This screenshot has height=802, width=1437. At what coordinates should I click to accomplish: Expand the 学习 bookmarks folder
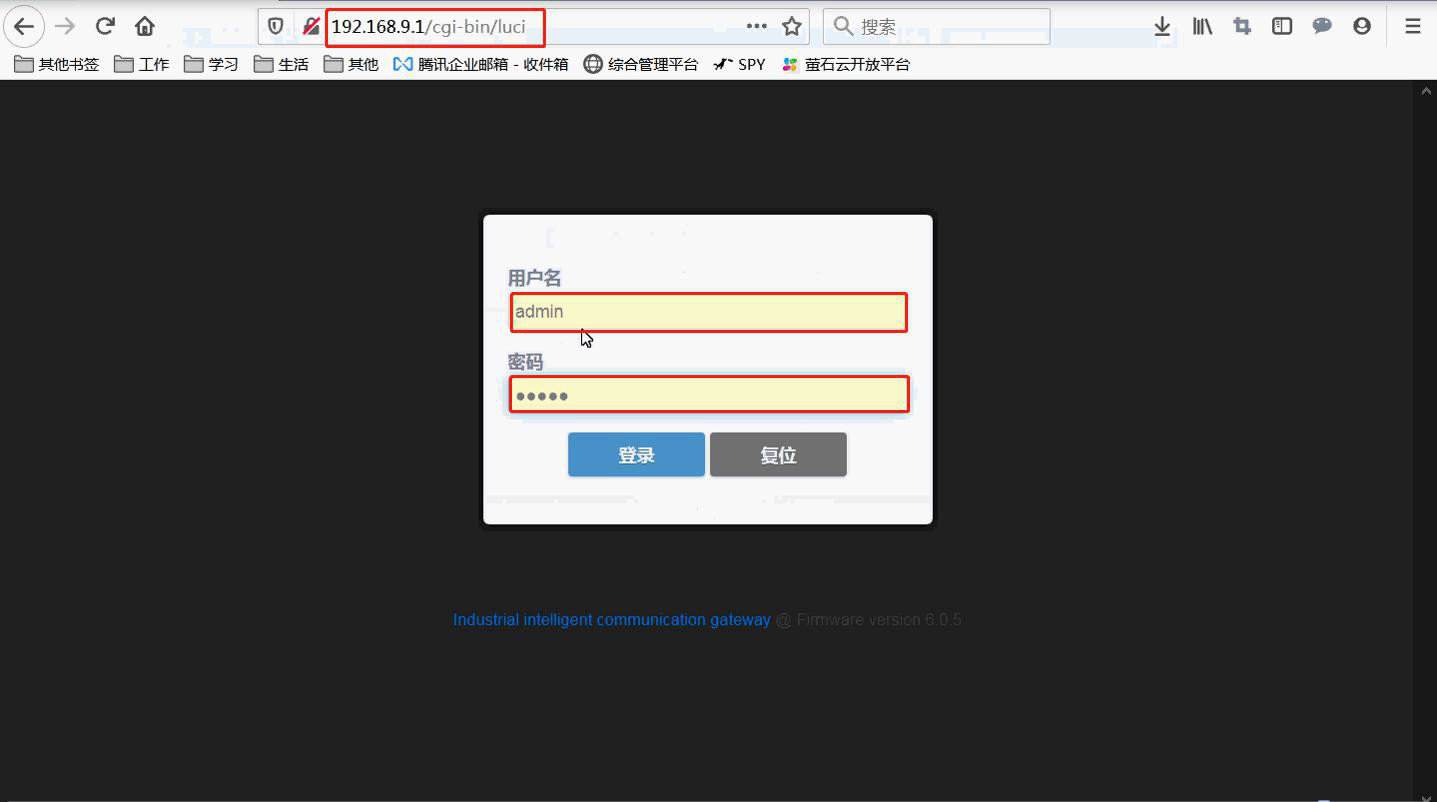(212, 65)
